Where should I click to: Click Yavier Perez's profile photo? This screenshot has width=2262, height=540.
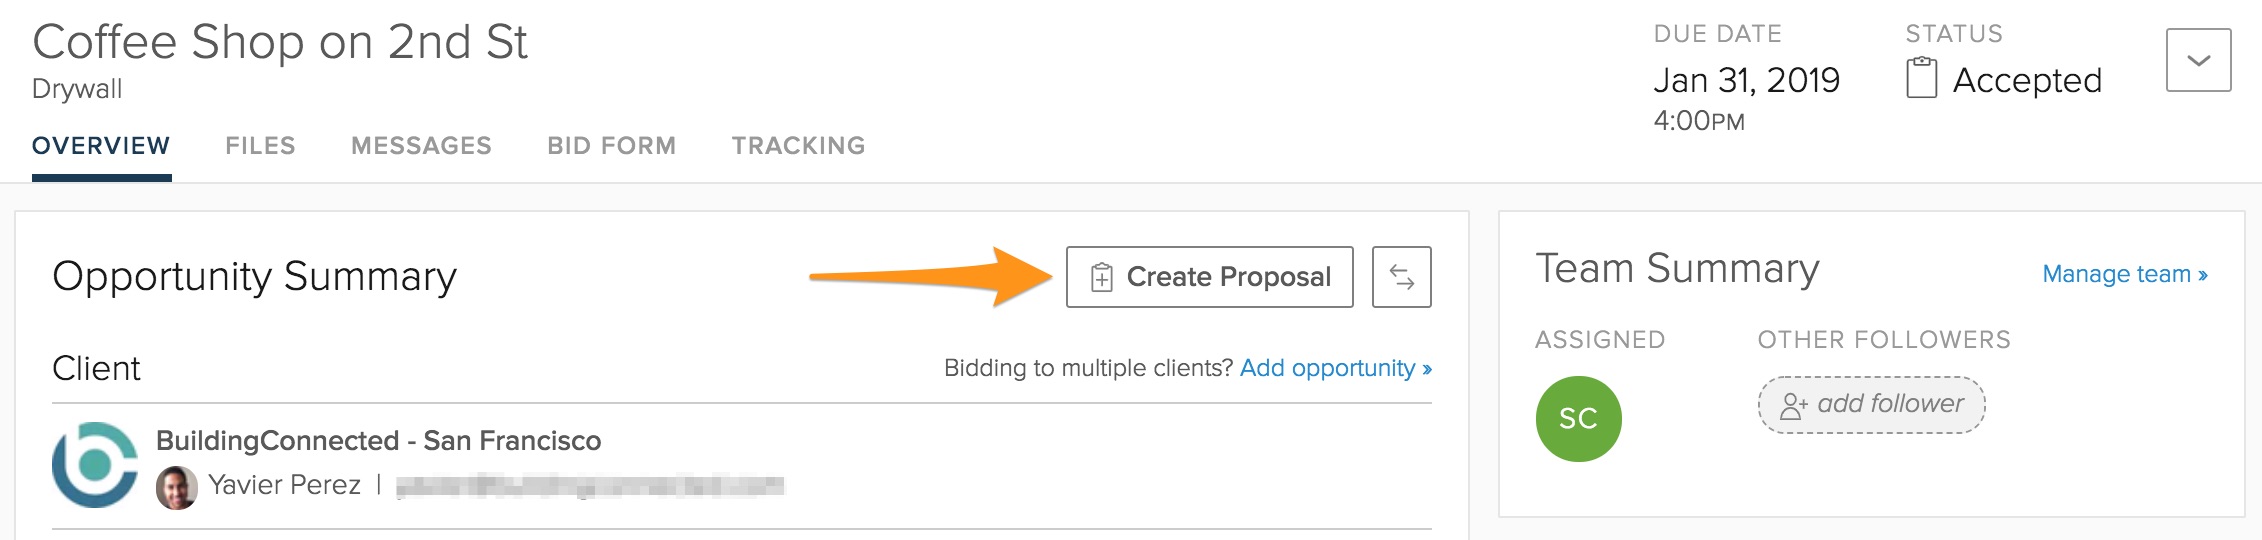tap(177, 487)
